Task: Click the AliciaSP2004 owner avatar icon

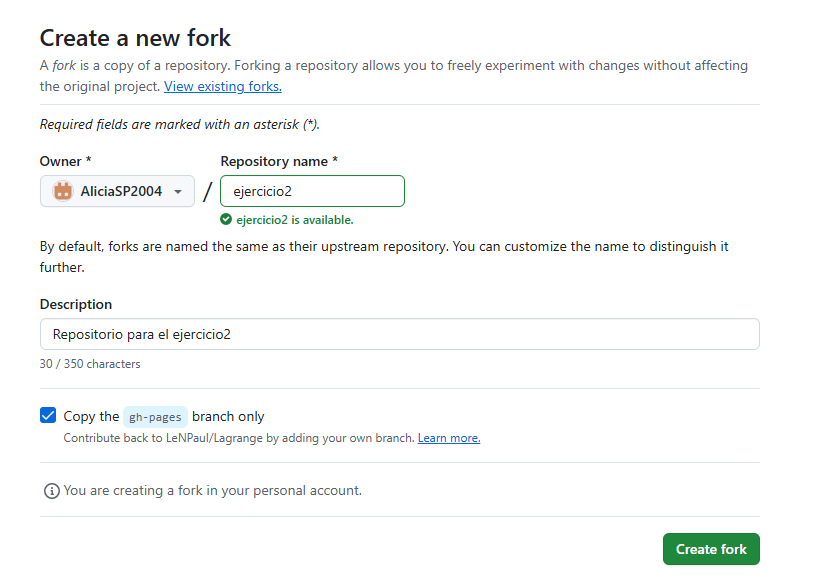Action: tap(63, 191)
